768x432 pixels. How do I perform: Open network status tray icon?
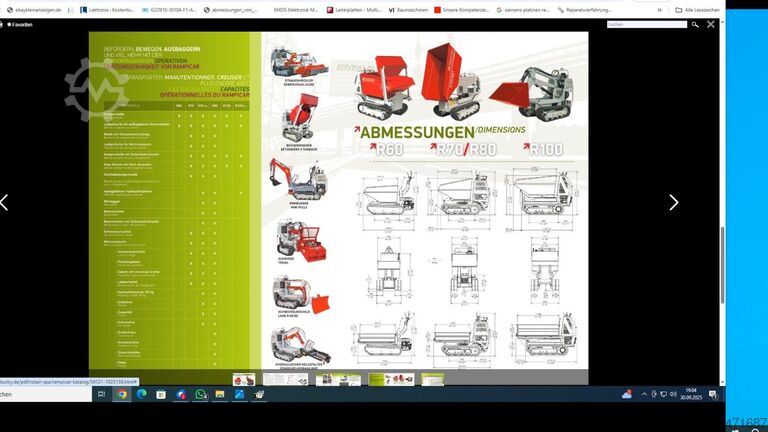coord(664,394)
